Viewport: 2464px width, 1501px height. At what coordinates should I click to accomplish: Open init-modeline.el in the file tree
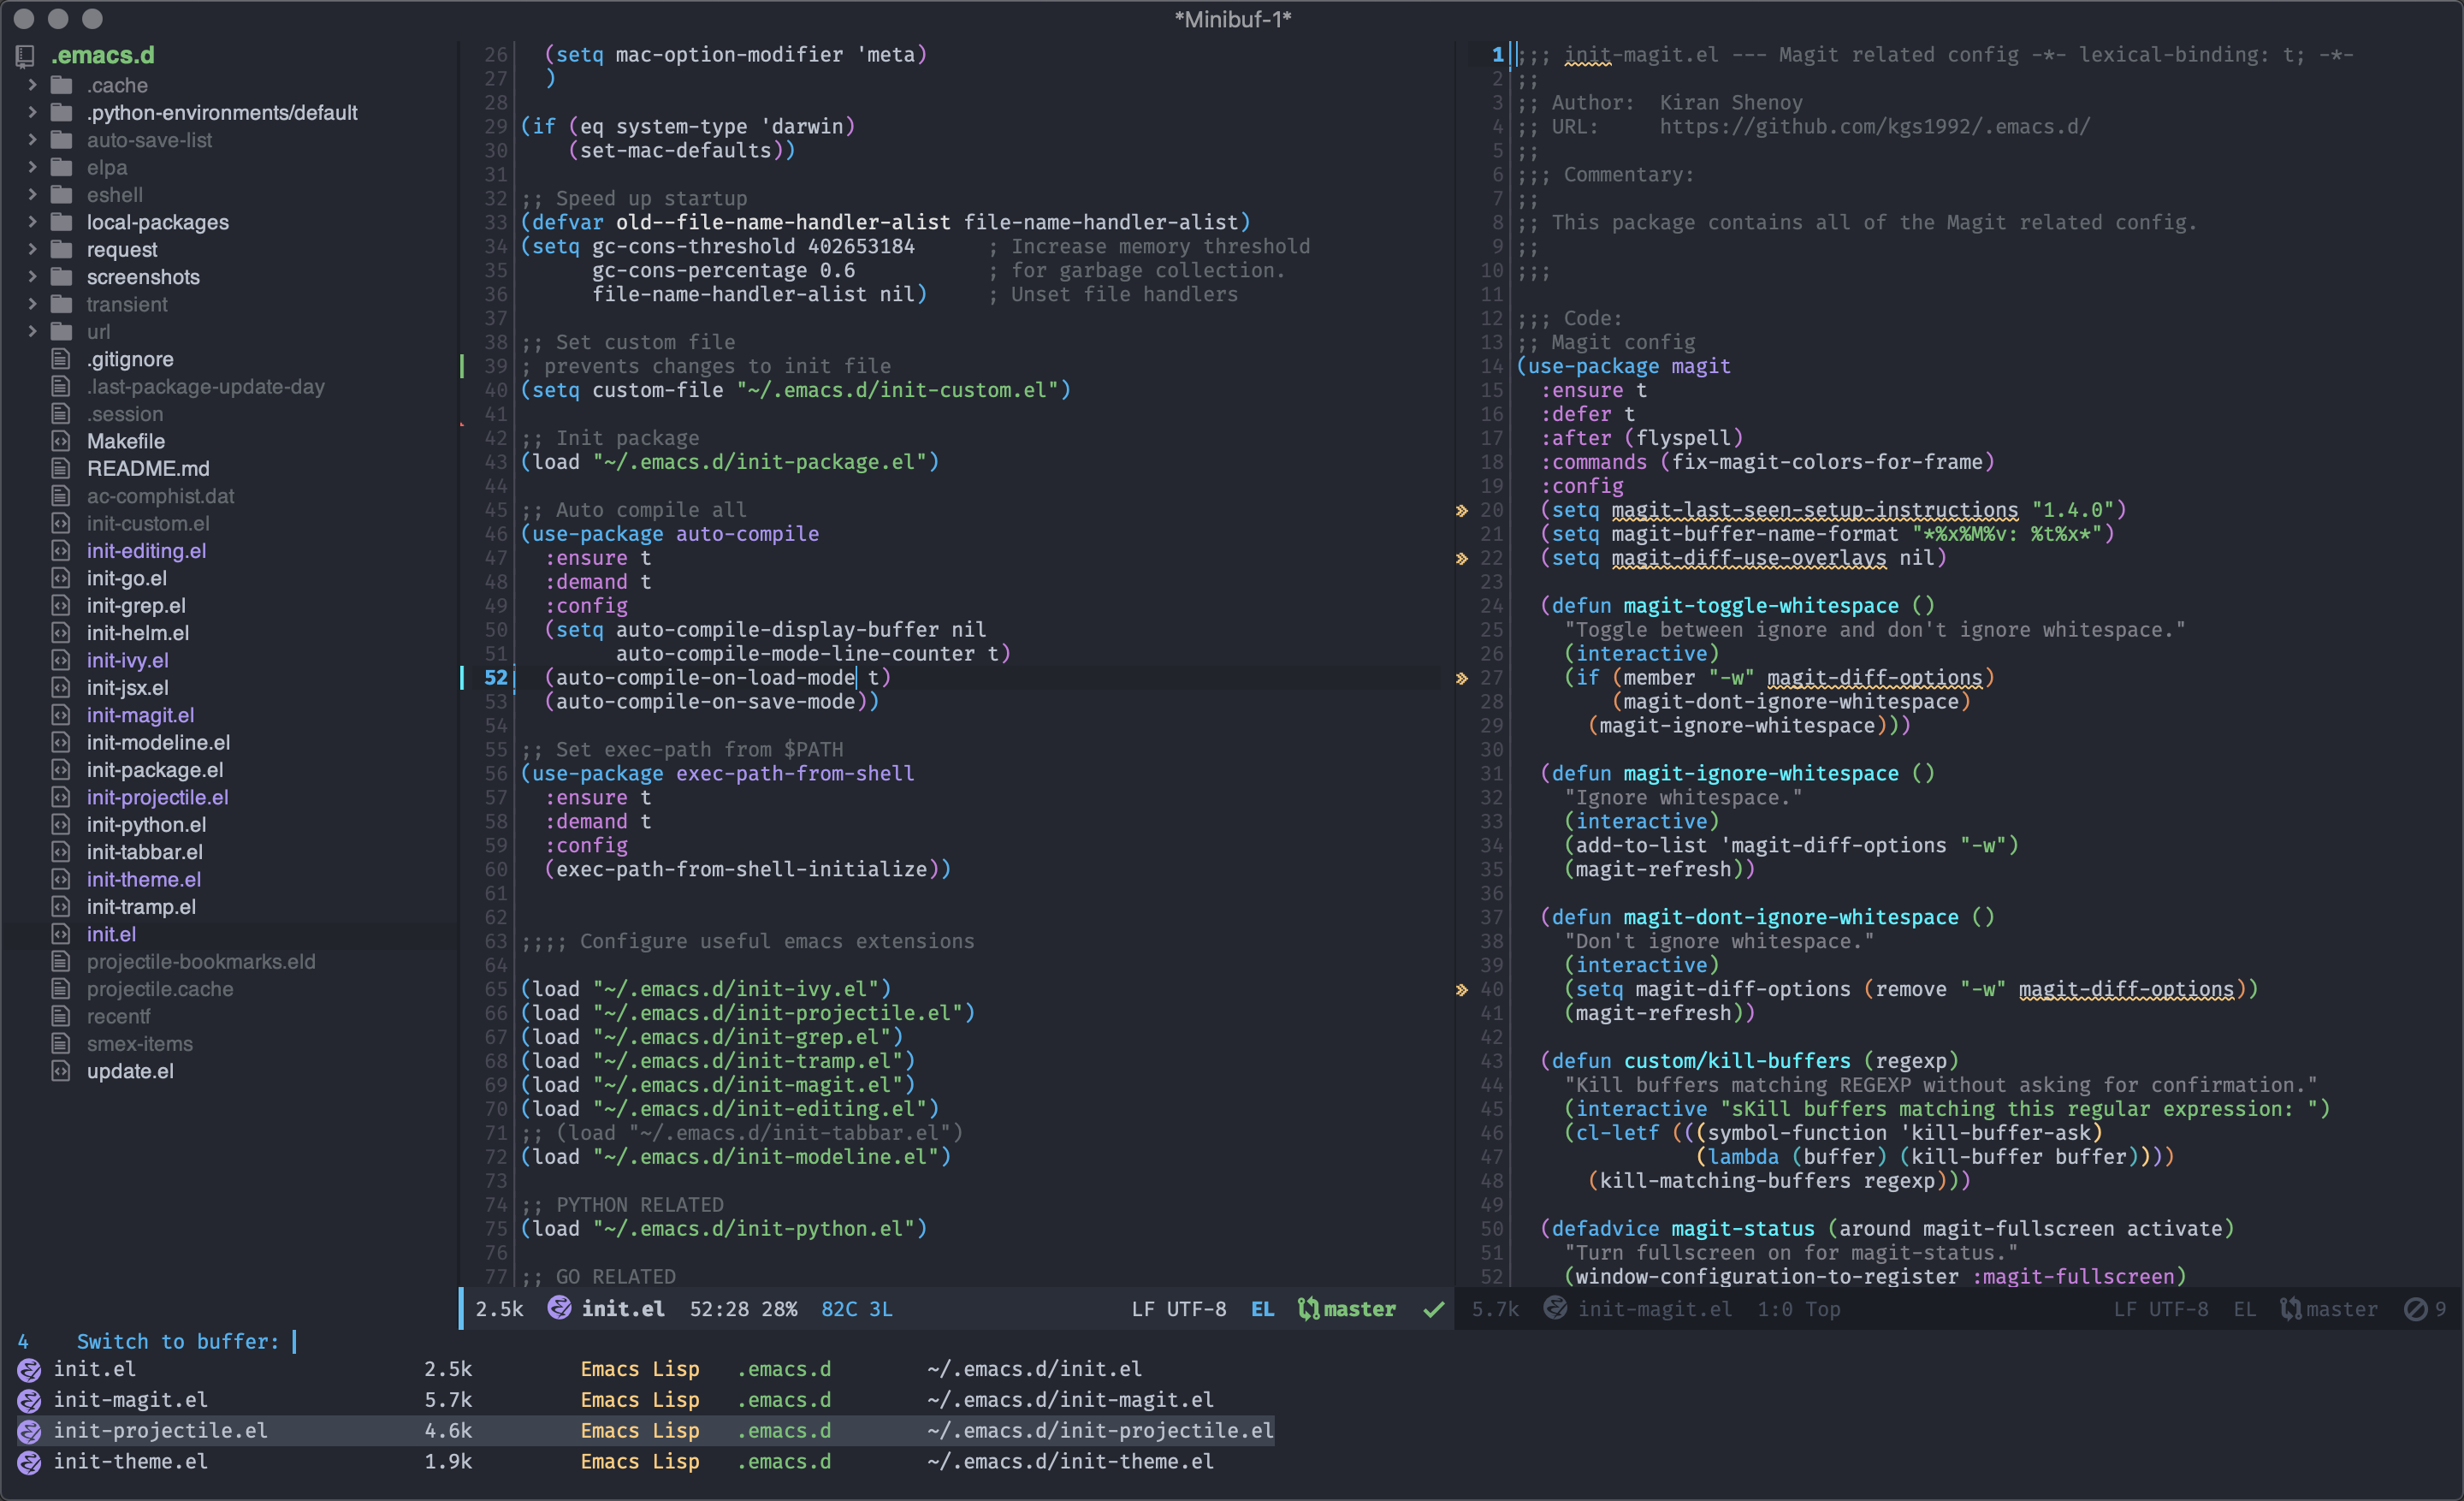tap(158, 742)
